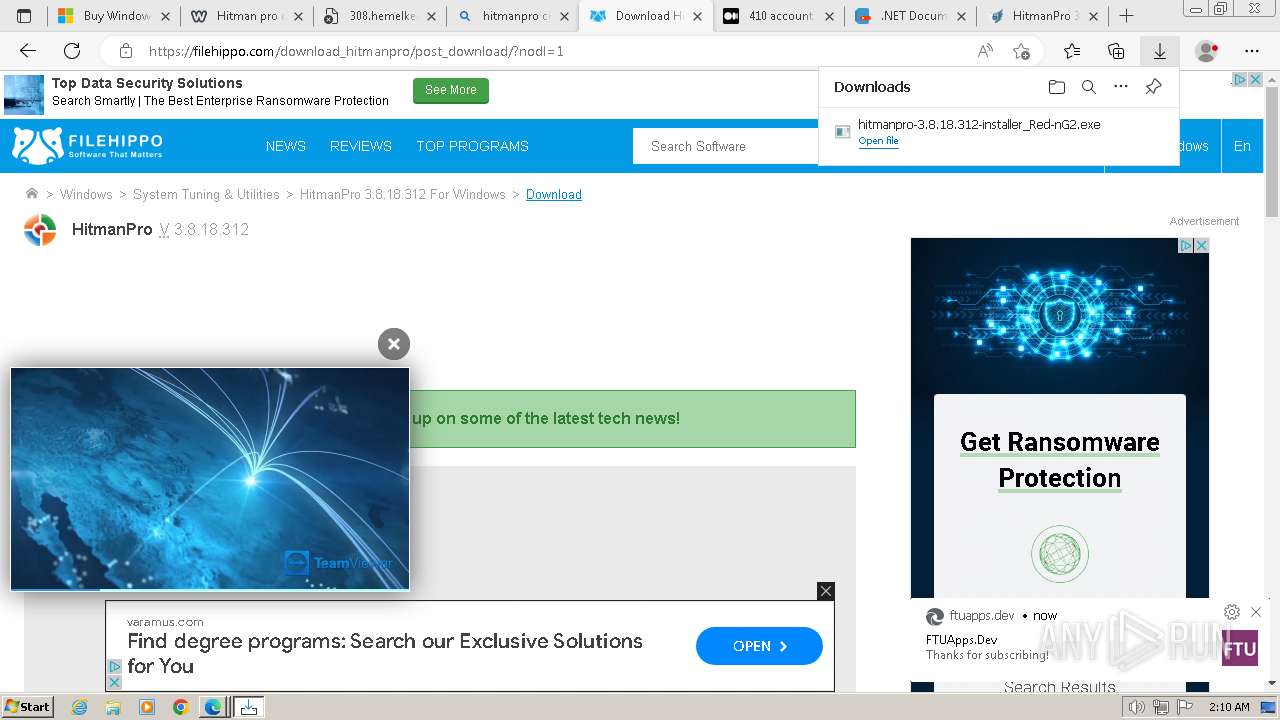Image resolution: width=1280 pixels, height=720 pixels.
Task: Switch to the 308.hemelke tab
Action: (x=380, y=16)
